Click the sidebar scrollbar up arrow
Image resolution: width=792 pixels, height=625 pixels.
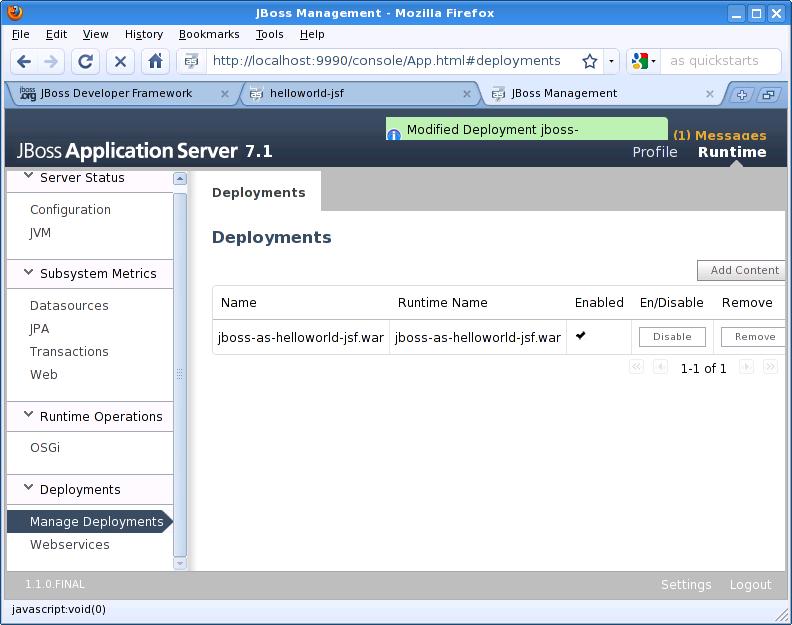pyautogui.click(x=180, y=179)
